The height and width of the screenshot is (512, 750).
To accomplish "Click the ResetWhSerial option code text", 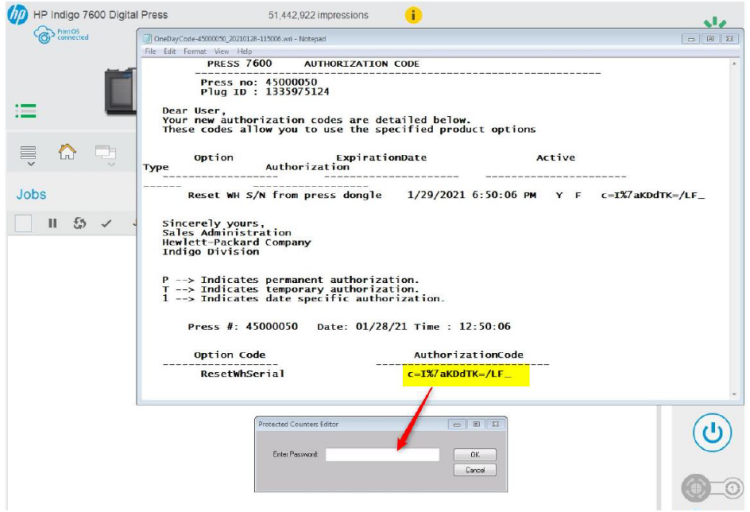I will 242,374.
